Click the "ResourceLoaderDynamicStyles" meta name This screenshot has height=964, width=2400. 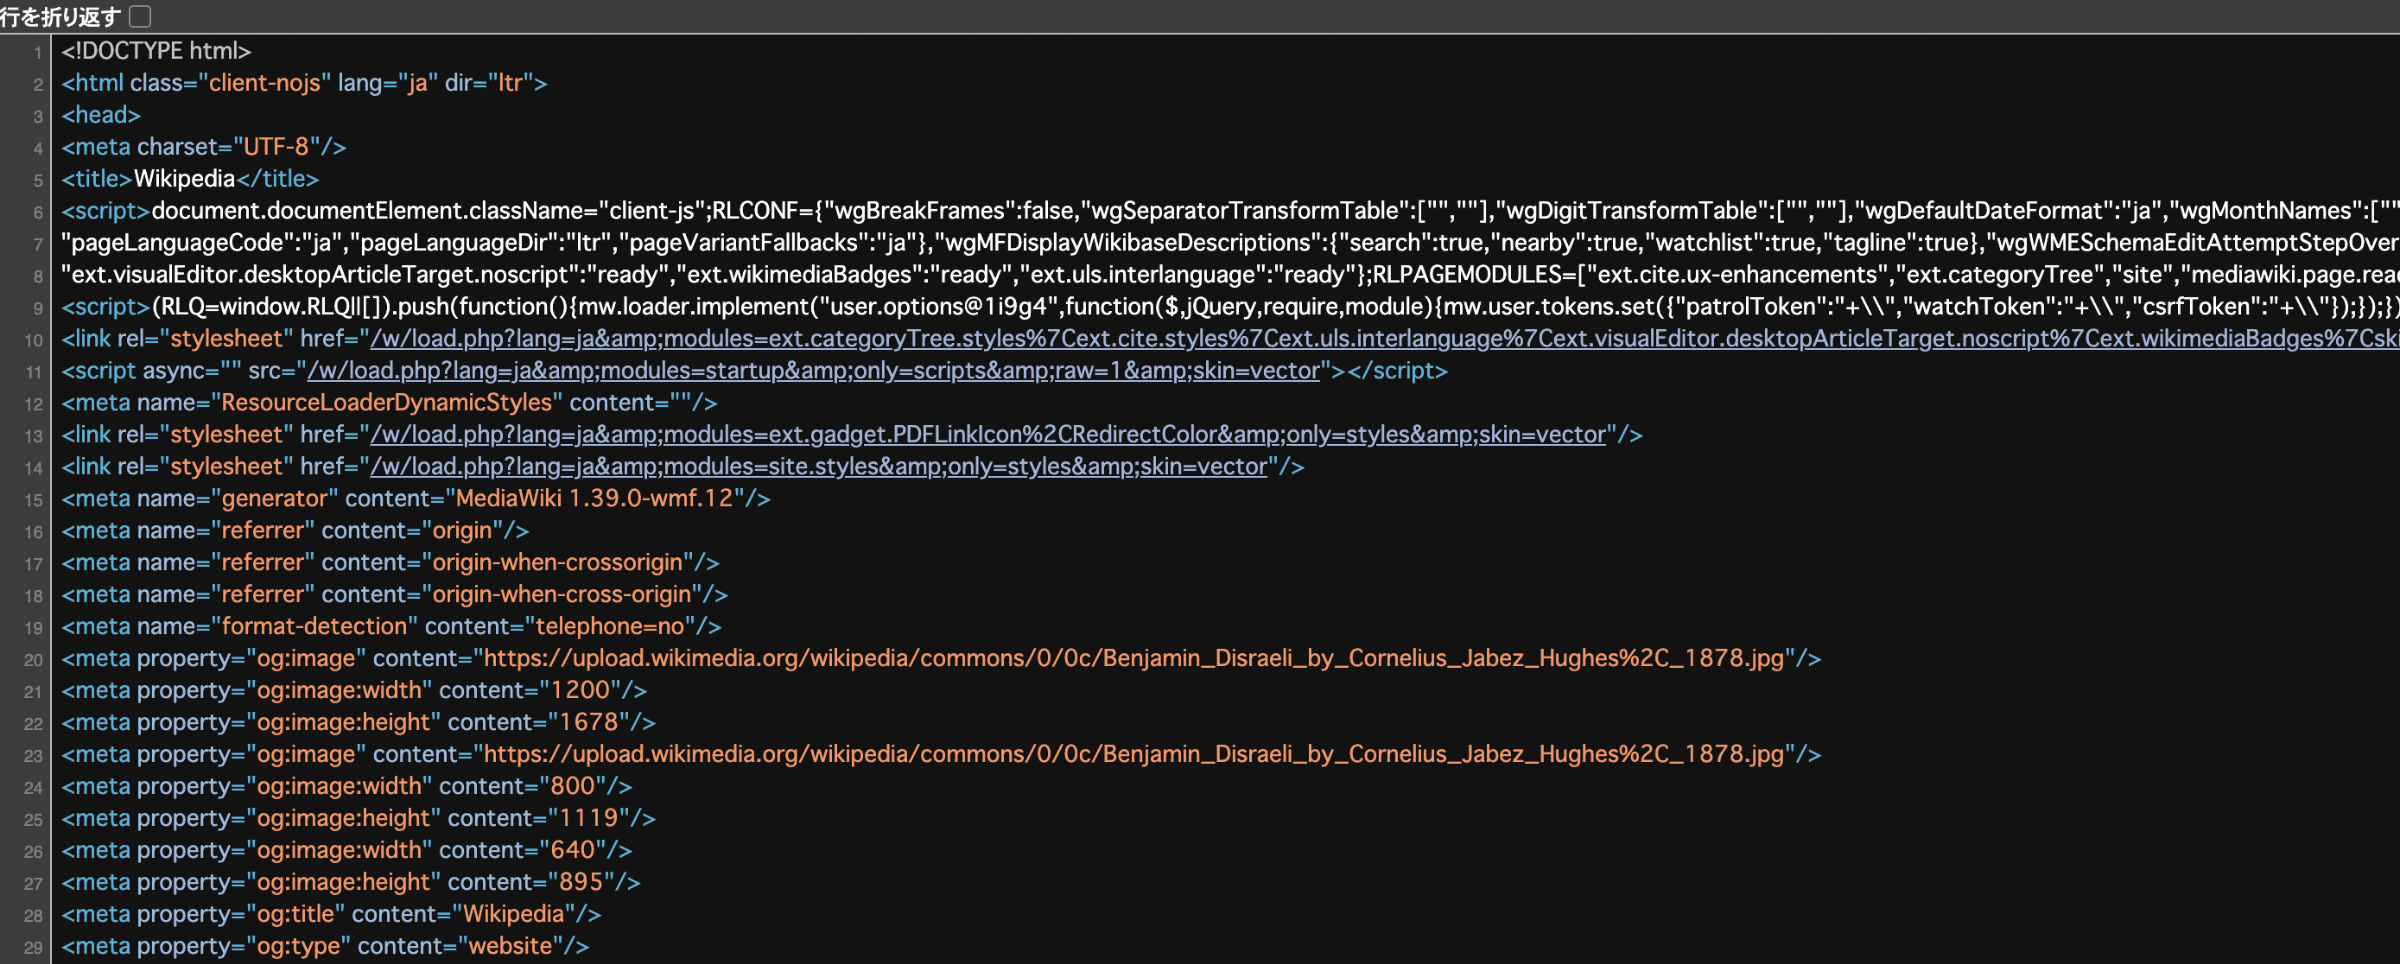[386, 403]
